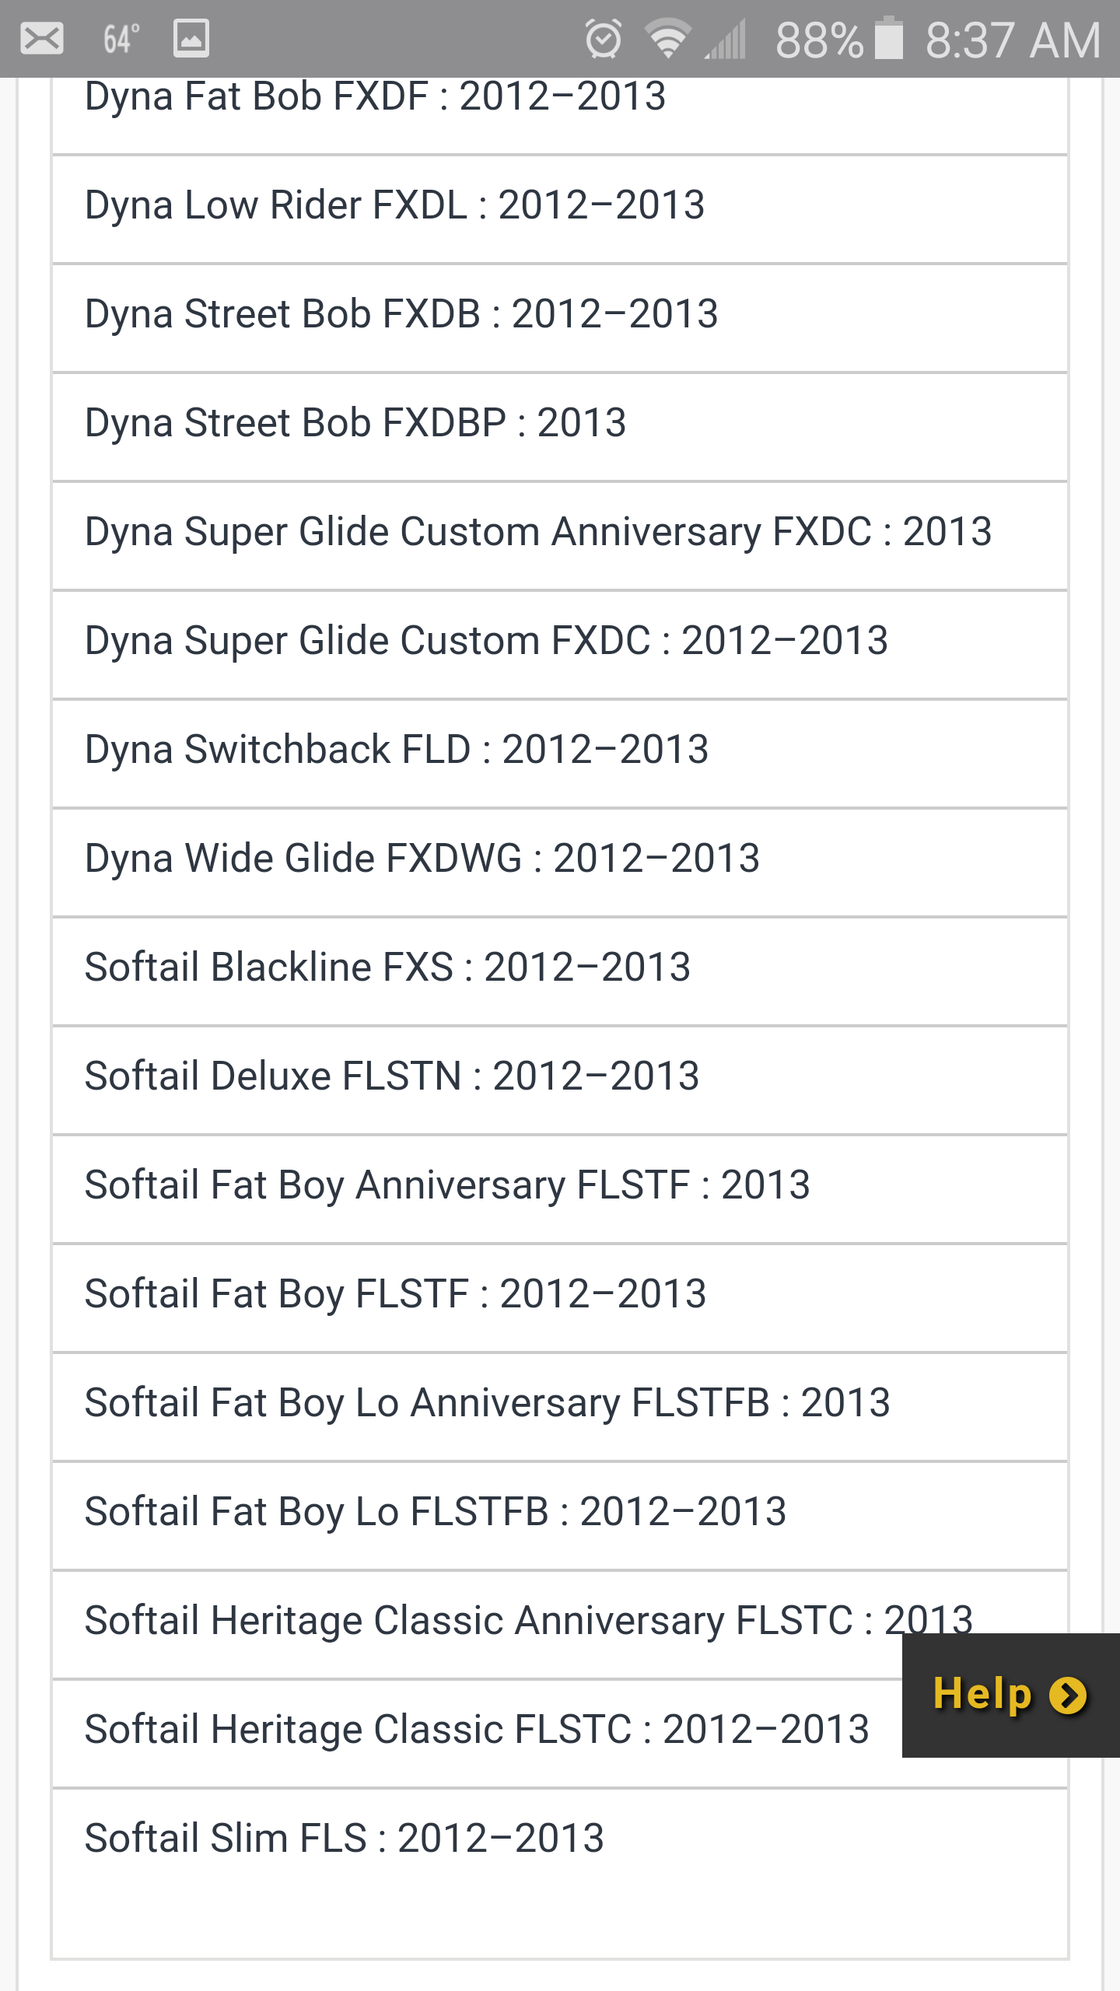Tap the Wi-Fi signal icon
The height and width of the screenshot is (1991, 1120).
pyautogui.click(x=667, y=39)
